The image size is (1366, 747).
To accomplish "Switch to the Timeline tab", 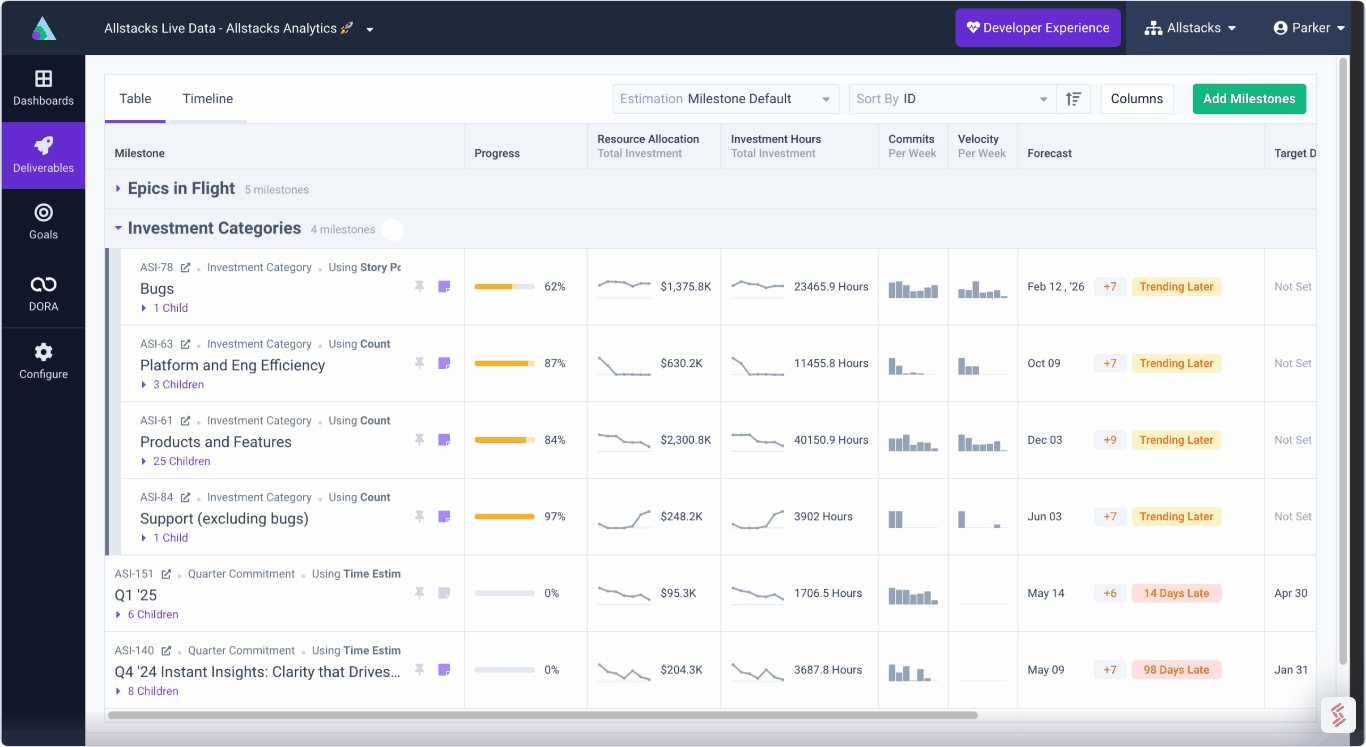I will point(208,99).
